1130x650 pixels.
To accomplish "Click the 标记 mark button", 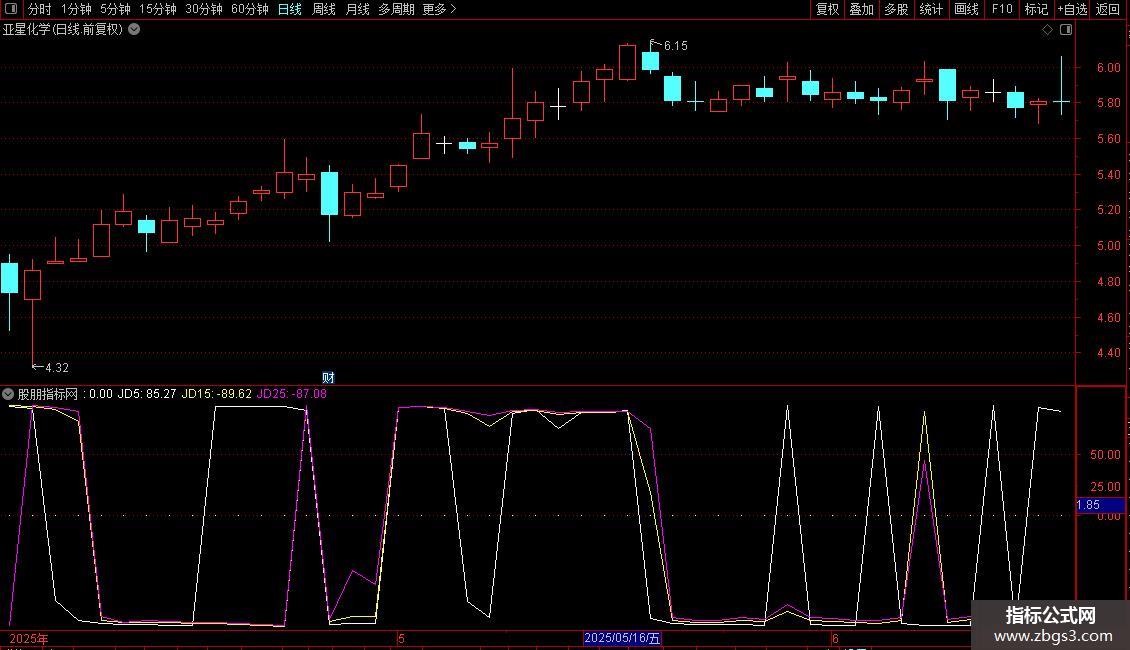I will pos(1036,9).
